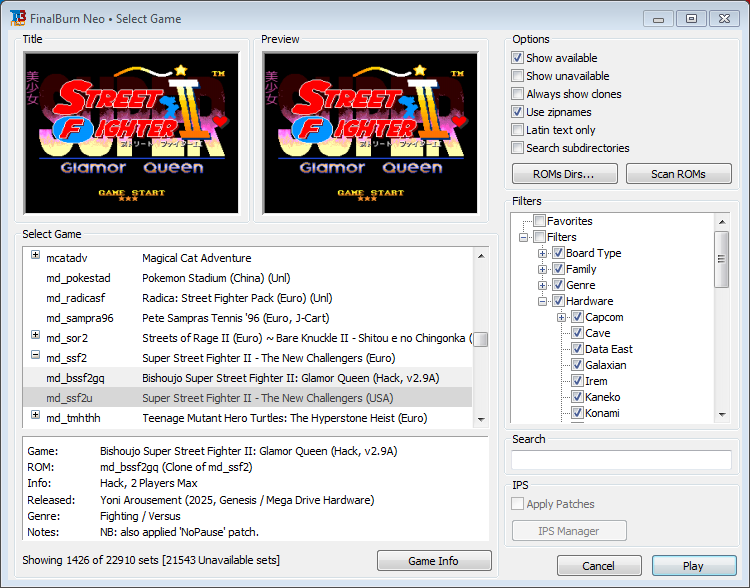Click the Scan ROMs button
Viewport: 750px width, 588px height.
[678, 174]
